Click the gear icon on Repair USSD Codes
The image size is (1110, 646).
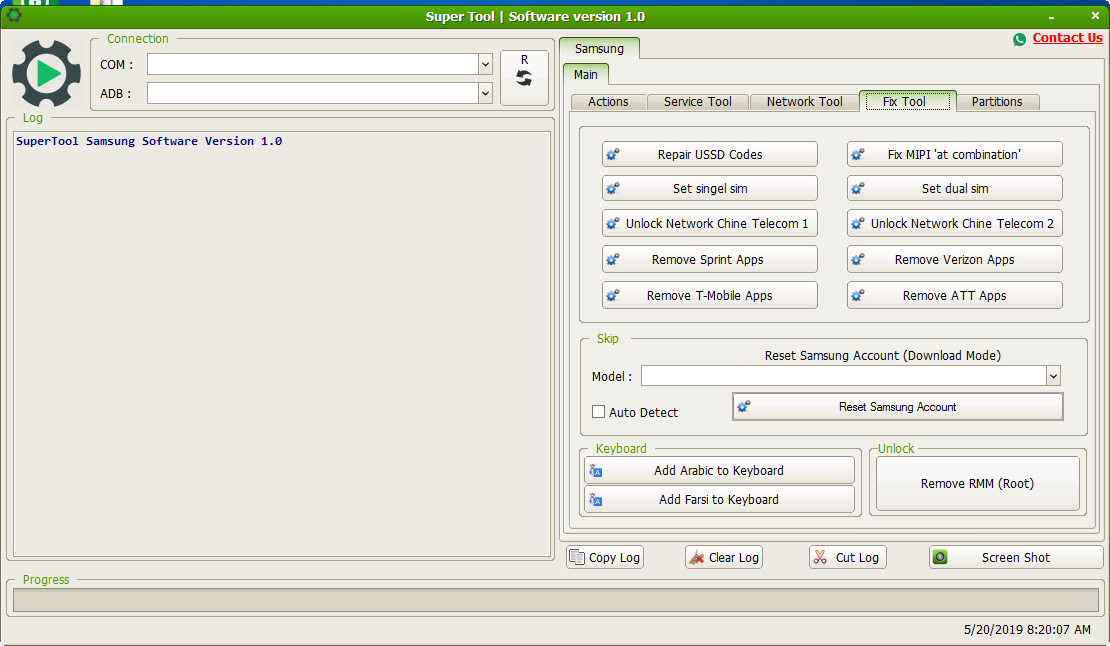[613, 154]
